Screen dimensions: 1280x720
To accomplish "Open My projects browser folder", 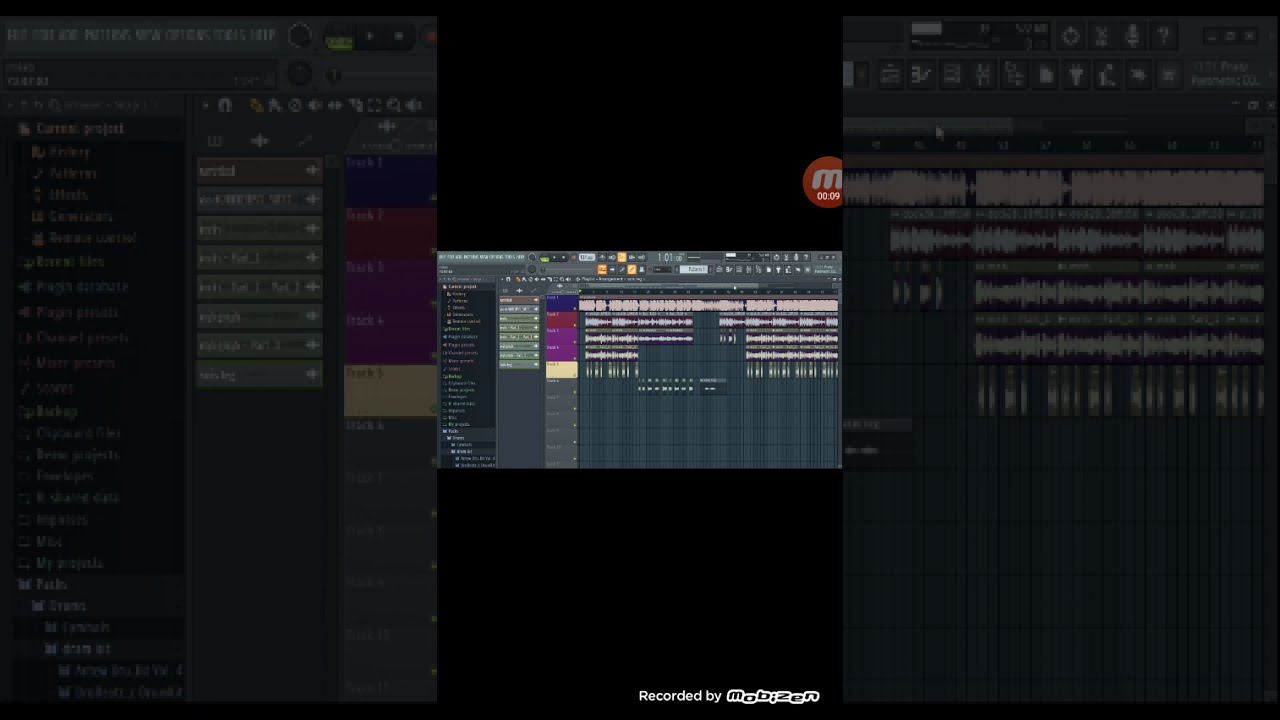I will [458, 424].
